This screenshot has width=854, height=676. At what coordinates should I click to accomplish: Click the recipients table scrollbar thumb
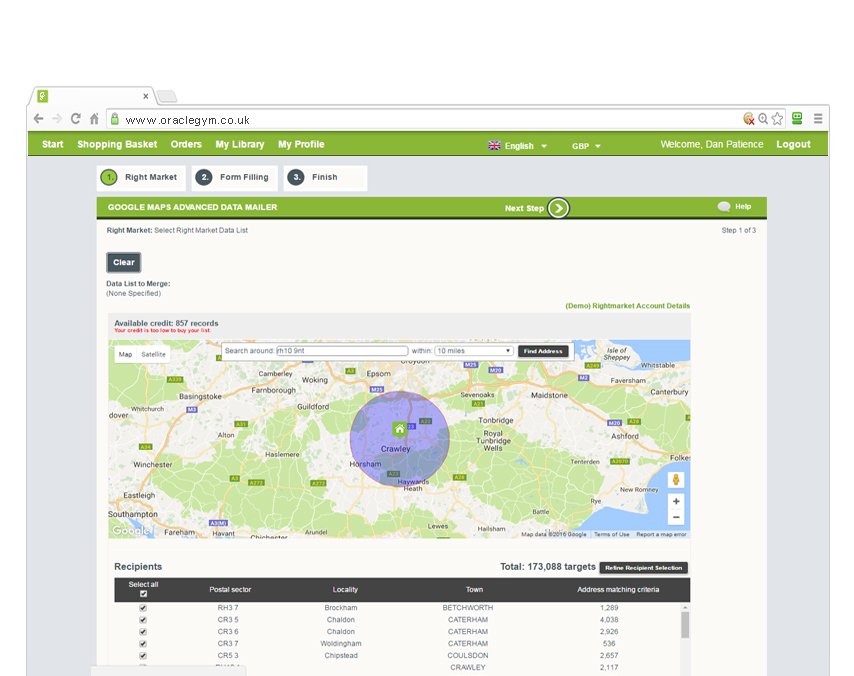[685, 625]
